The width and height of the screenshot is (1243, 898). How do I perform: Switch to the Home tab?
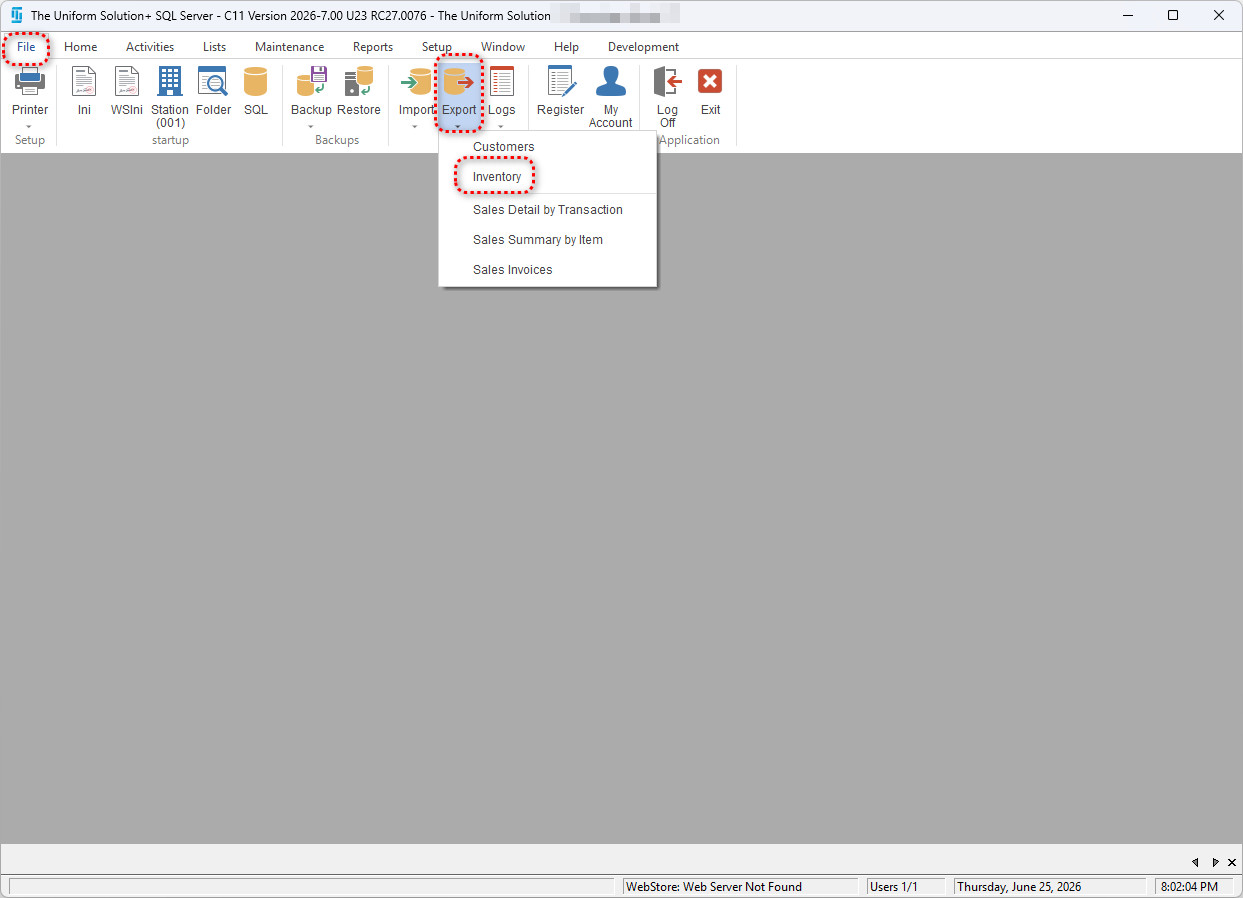click(81, 47)
